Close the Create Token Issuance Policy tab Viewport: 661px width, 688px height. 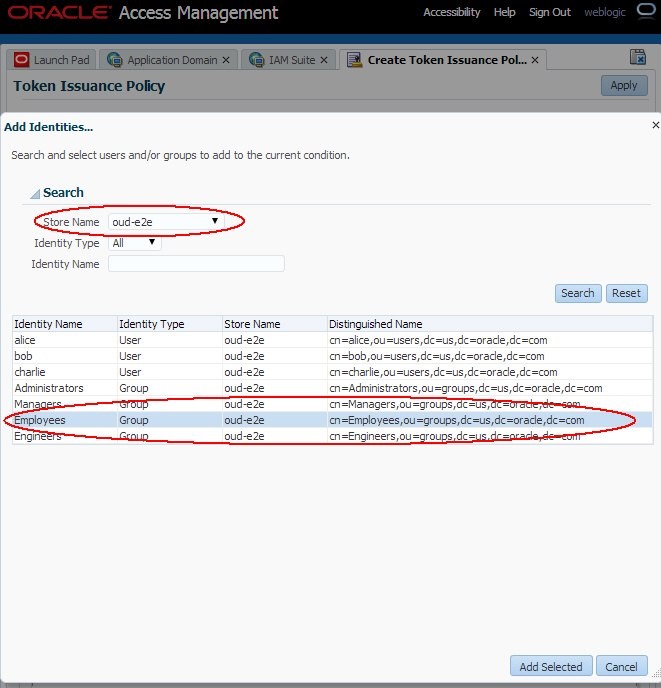pos(535,60)
